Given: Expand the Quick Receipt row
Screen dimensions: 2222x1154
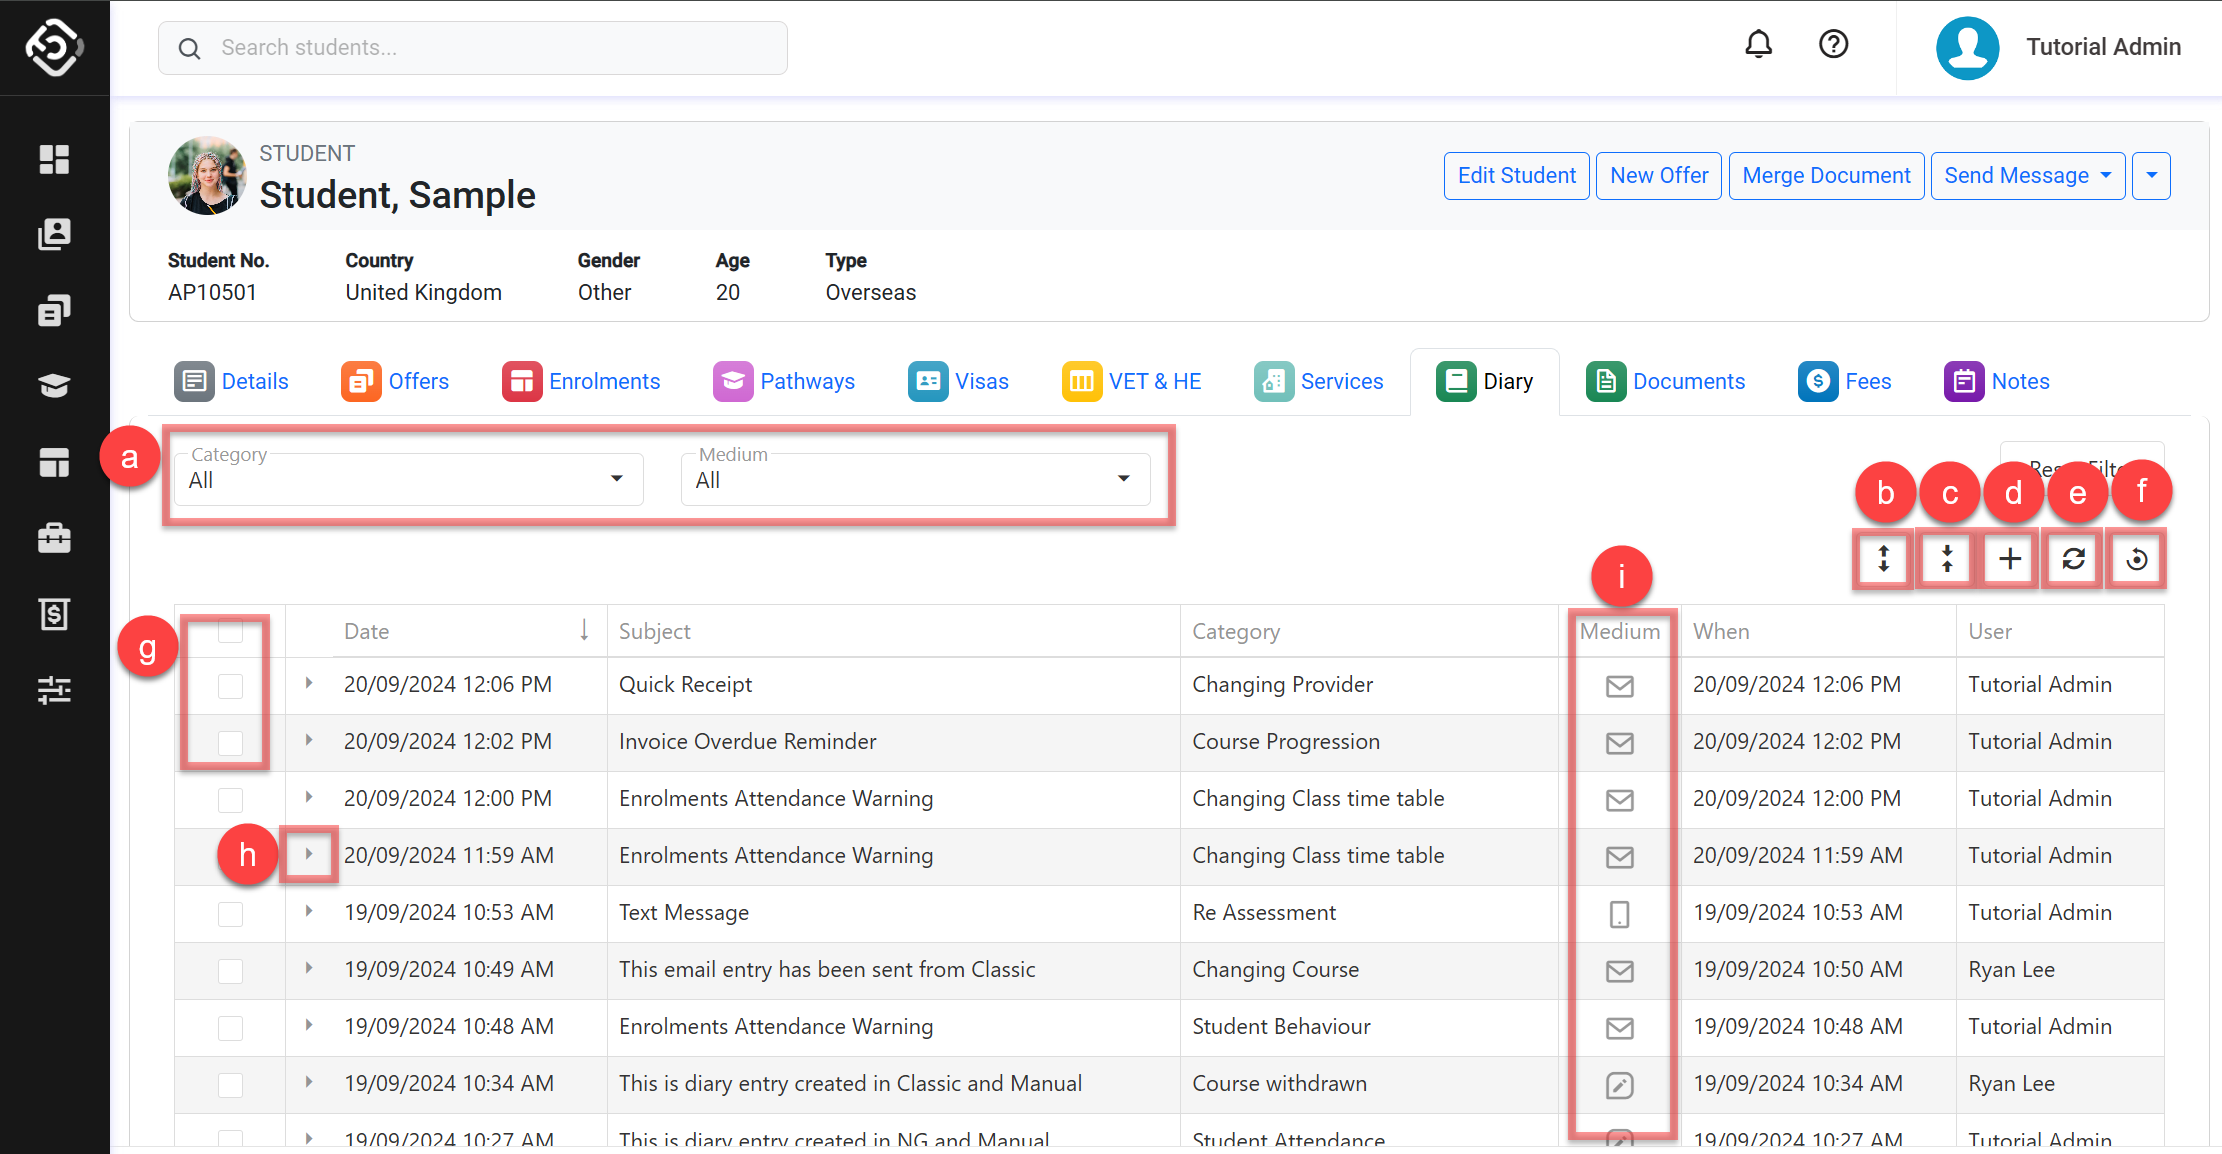Looking at the screenshot, I should coord(309,683).
